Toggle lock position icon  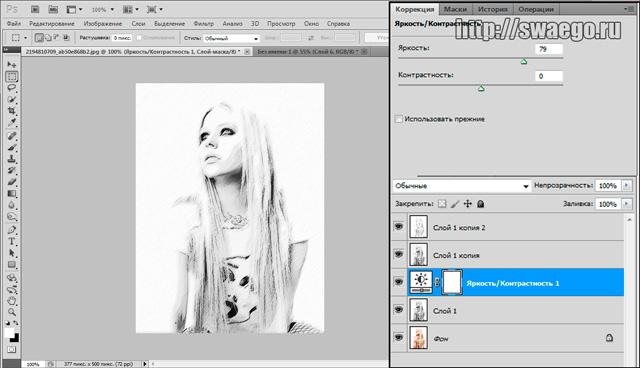pyautogui.click(x=468, y=204)
